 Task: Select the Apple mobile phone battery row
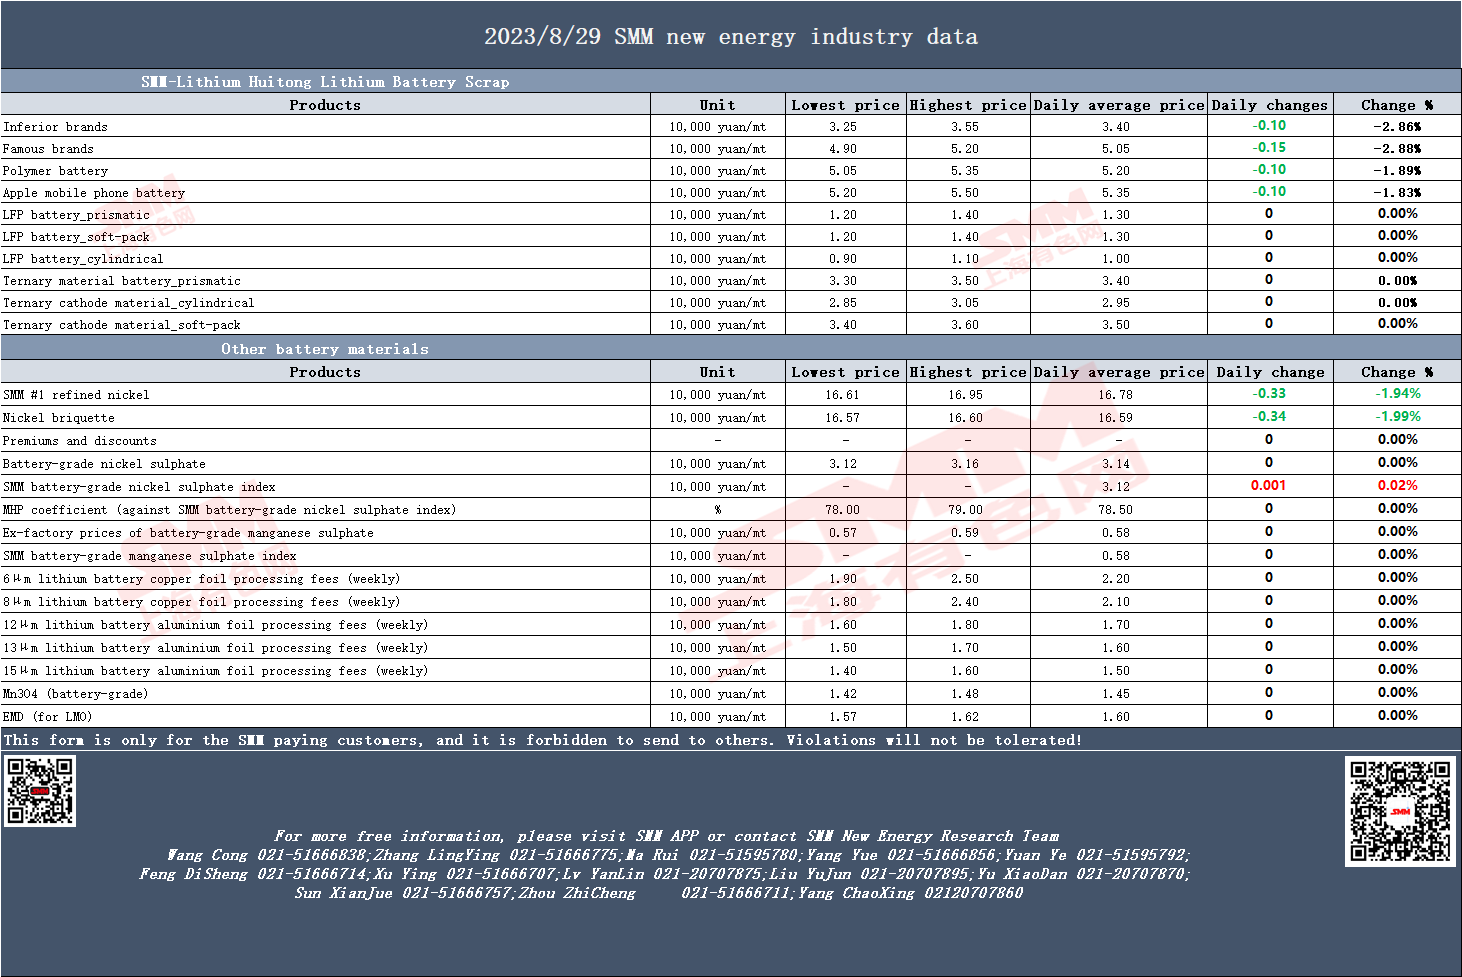731,192
